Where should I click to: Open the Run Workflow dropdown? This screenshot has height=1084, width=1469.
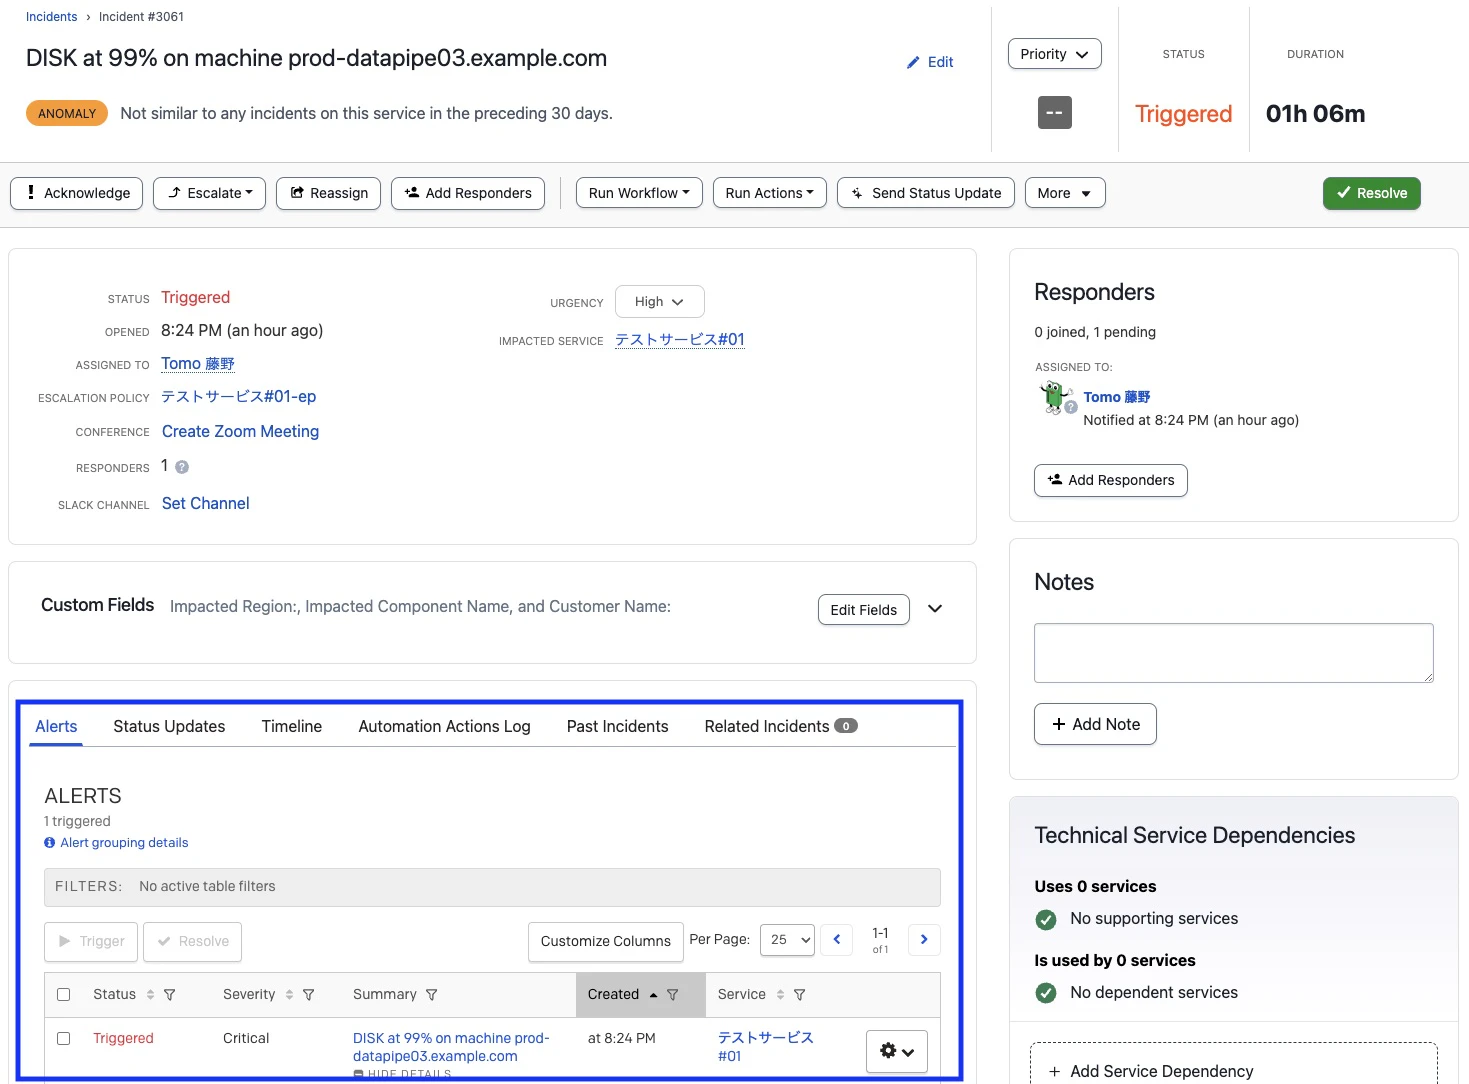639,193
